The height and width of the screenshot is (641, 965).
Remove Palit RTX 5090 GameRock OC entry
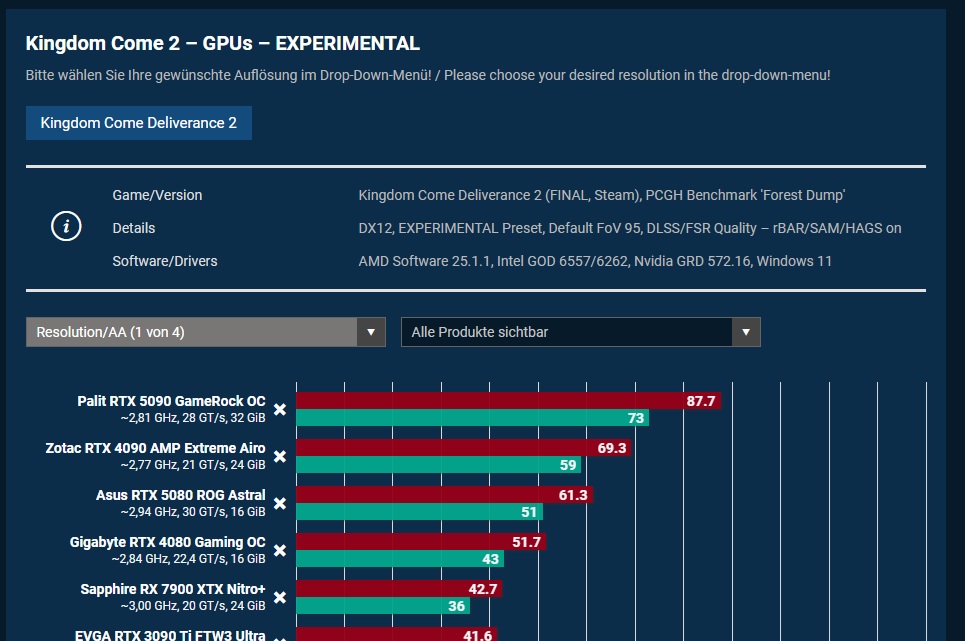coord(279,410)
